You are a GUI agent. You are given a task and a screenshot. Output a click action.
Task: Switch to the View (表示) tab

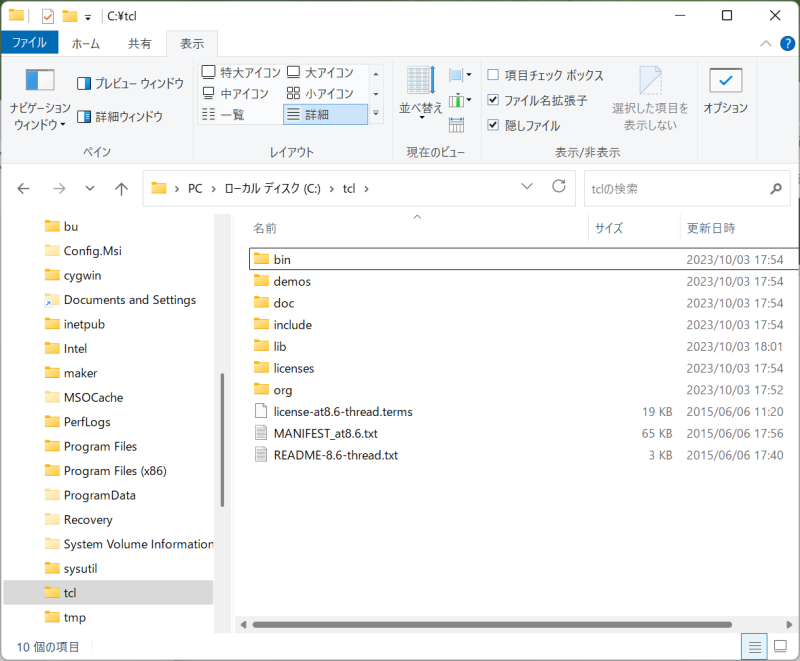tap(192, 44)
